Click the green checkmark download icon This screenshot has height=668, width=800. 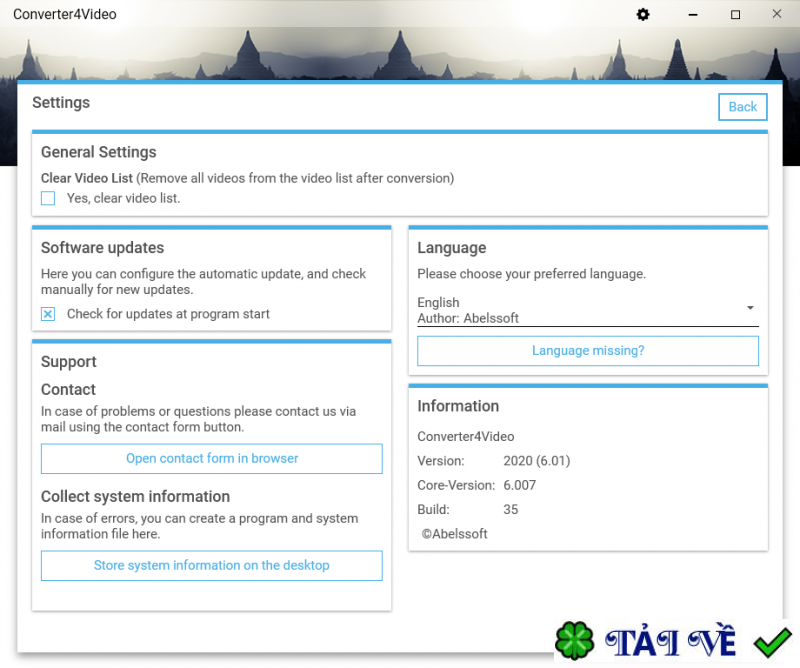[x=770, y=639]
